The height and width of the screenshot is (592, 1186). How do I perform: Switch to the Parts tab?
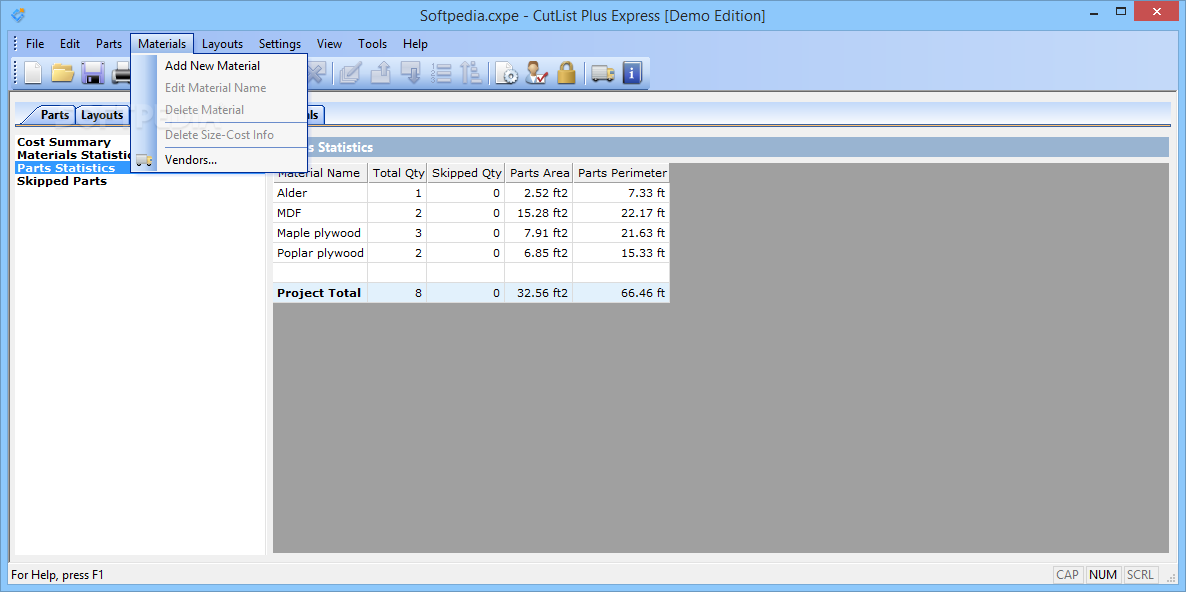[x=54, y=115]
